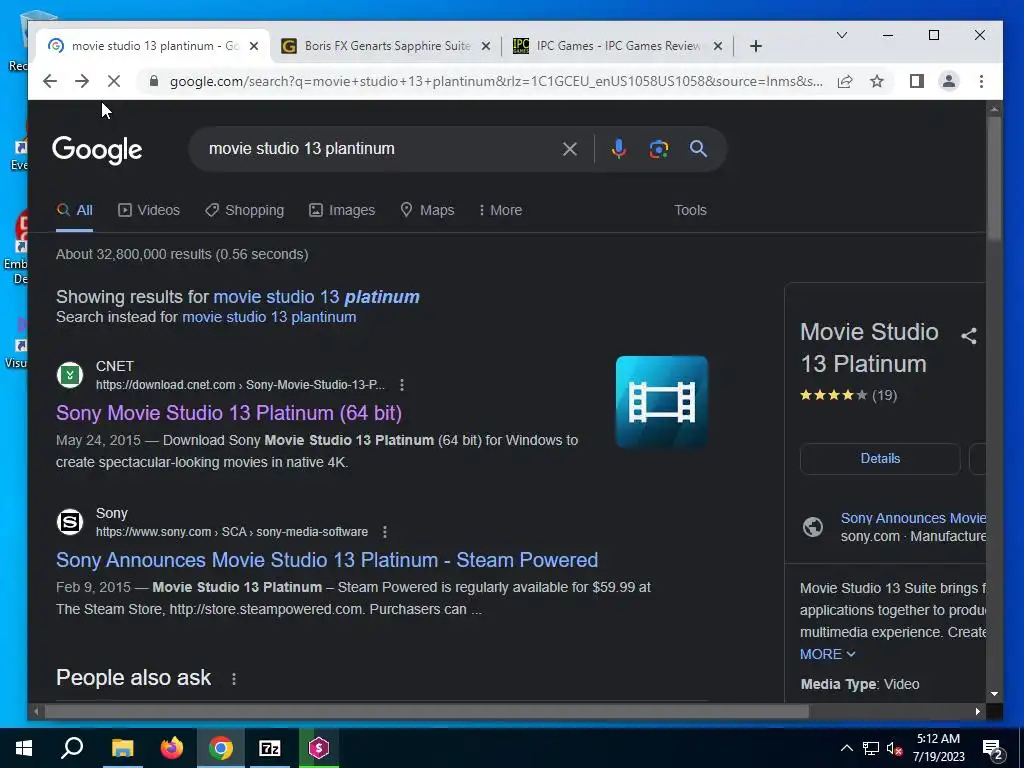Submit search with magnifier icon
Image resolution: width=1024 pixels, height=768 pixels.
[698, 149]
